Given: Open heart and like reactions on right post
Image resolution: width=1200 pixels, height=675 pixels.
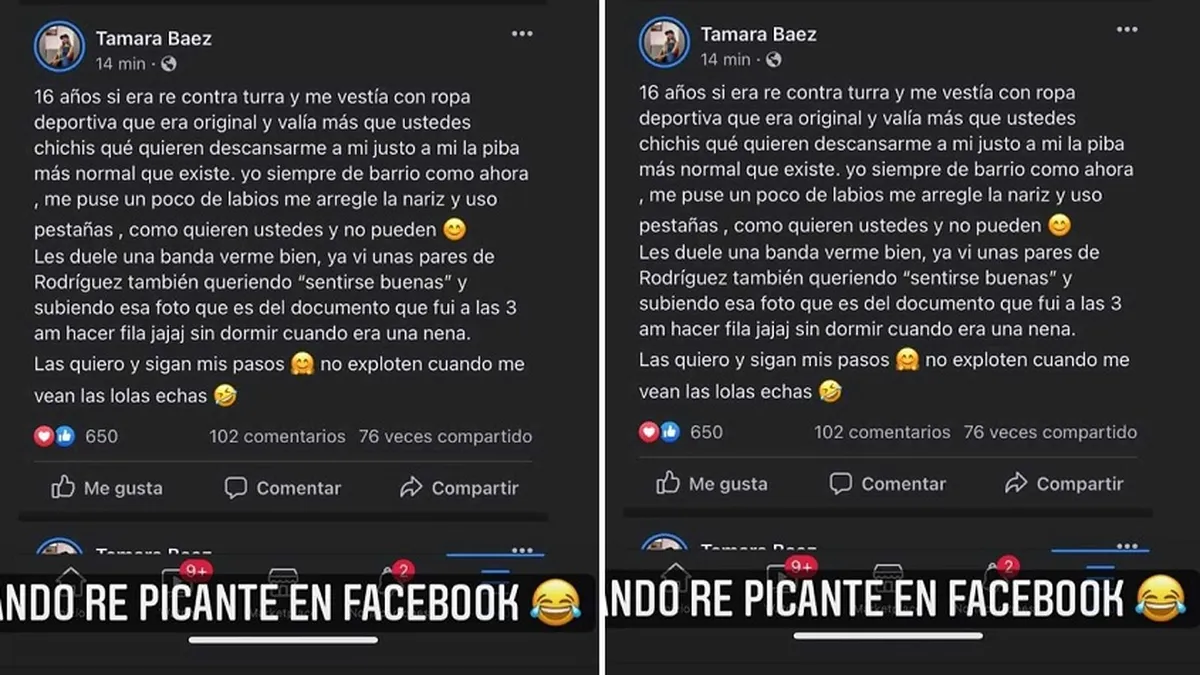Looking at the screenshot, I should 659,432.
